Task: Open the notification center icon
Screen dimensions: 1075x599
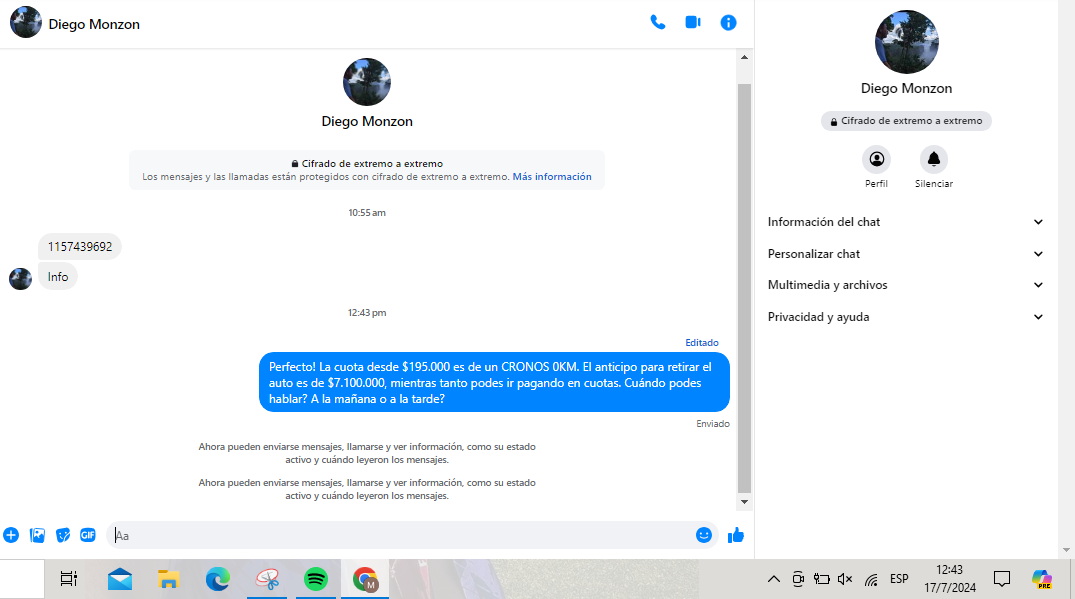Action: [1002, 579]
